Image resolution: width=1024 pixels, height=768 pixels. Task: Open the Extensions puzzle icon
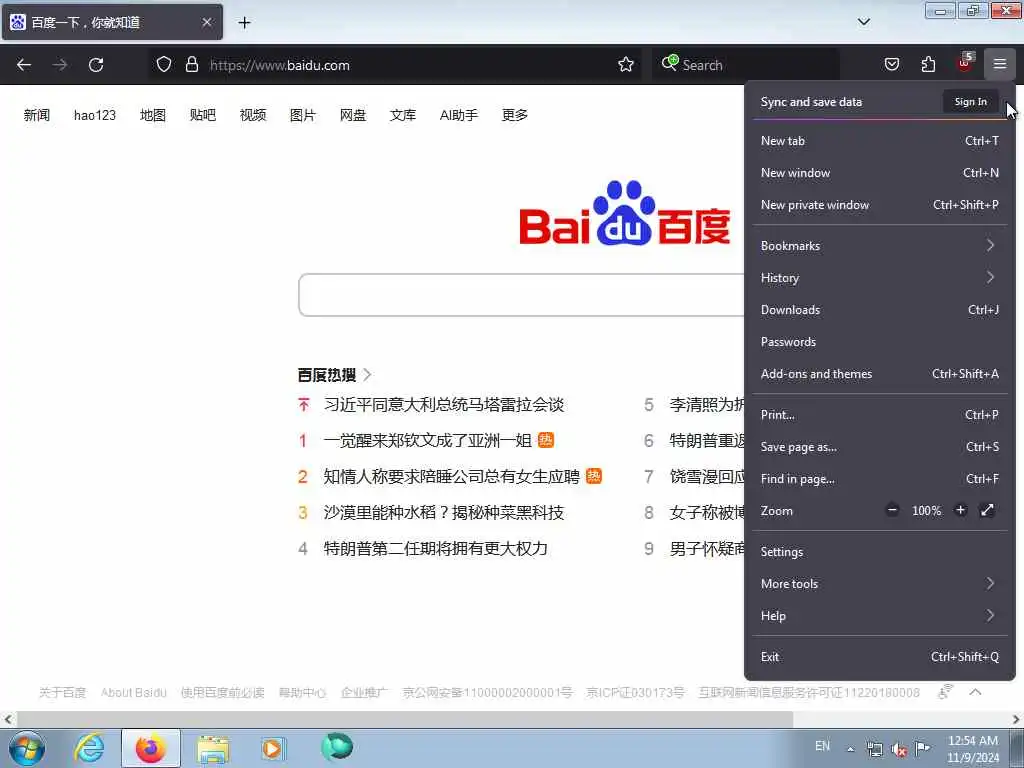click(x=928, y=64)
